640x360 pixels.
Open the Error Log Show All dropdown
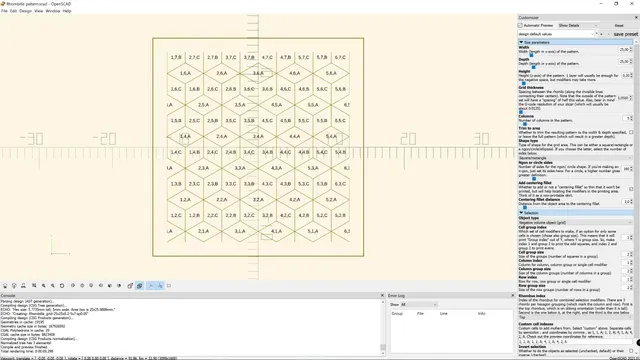(419, 304)
